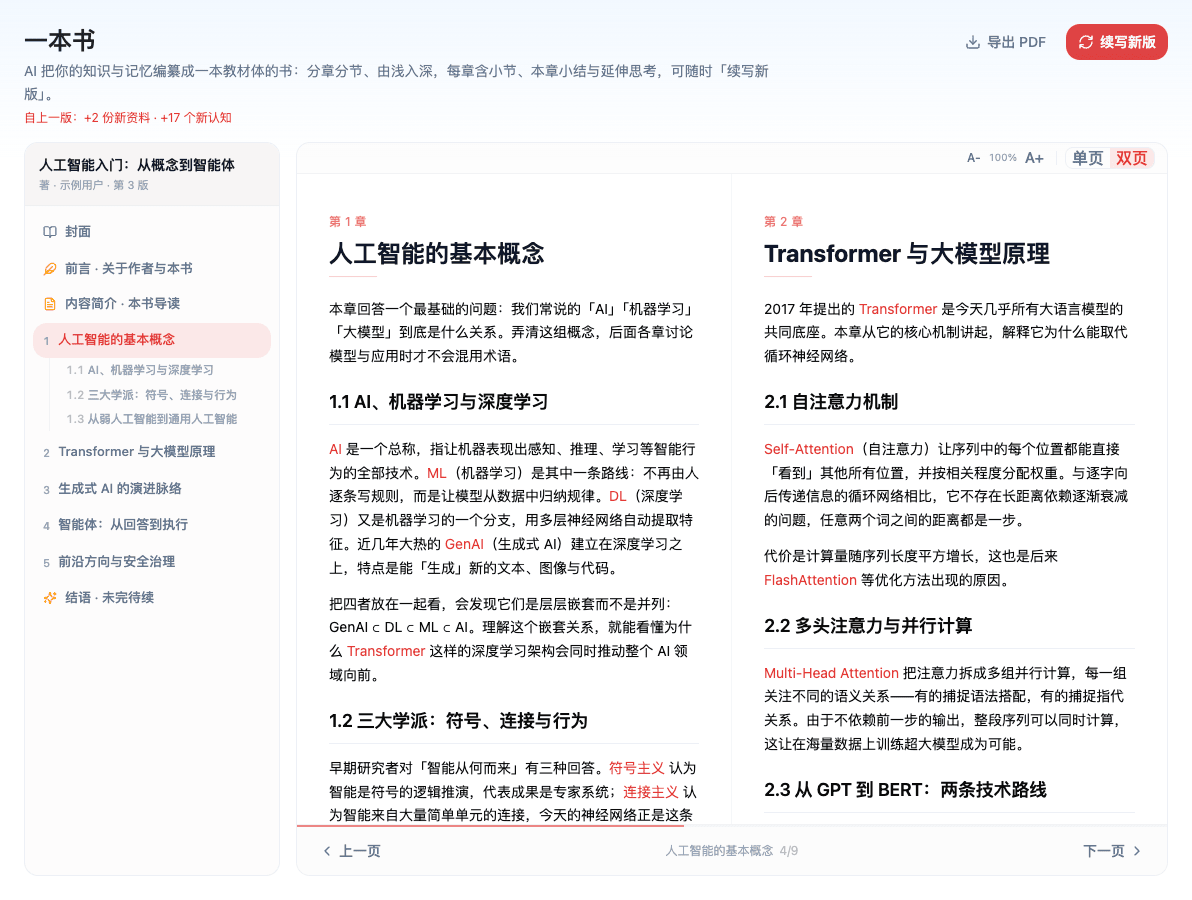Click heading 2.3 从 GPT 到 BERT：两条技术路线
1192x900 pixels.
tap(905, 791)
